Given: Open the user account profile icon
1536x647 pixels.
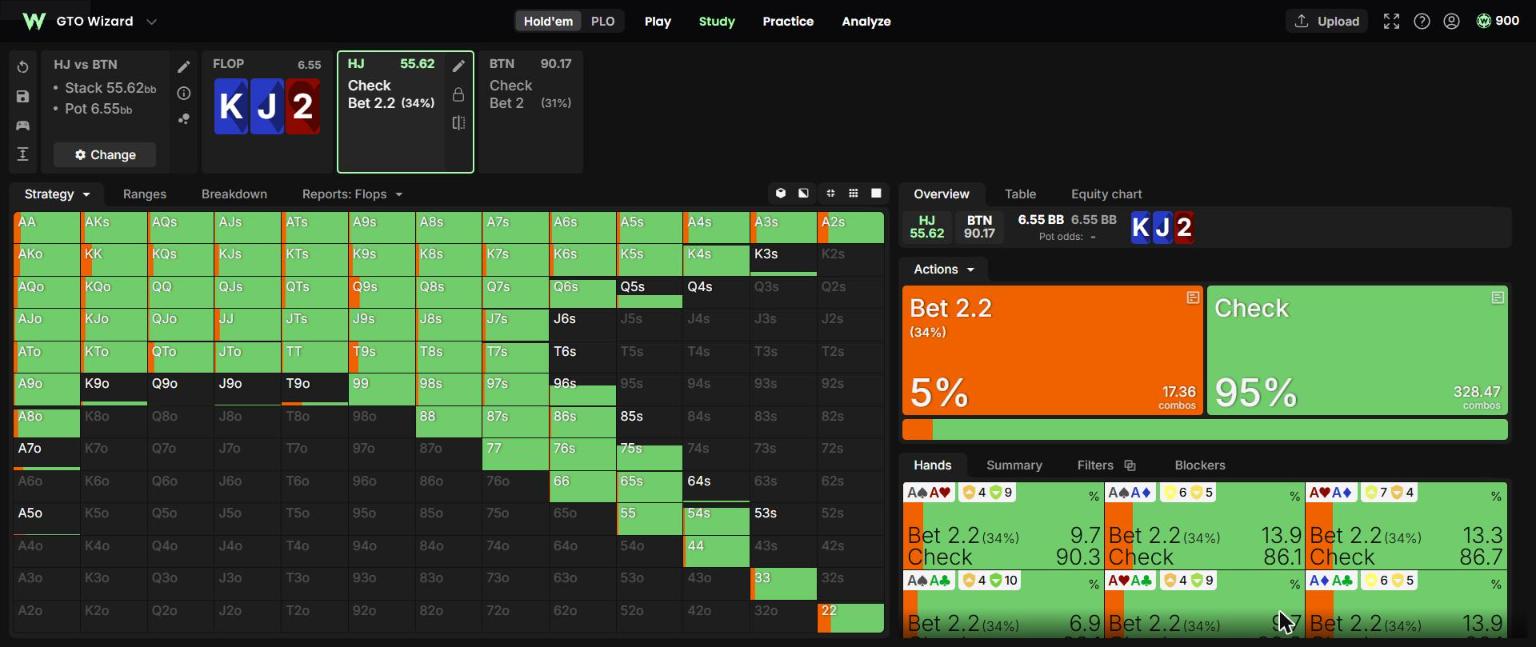Looking at the screenshot, I should coord(1451,21).
